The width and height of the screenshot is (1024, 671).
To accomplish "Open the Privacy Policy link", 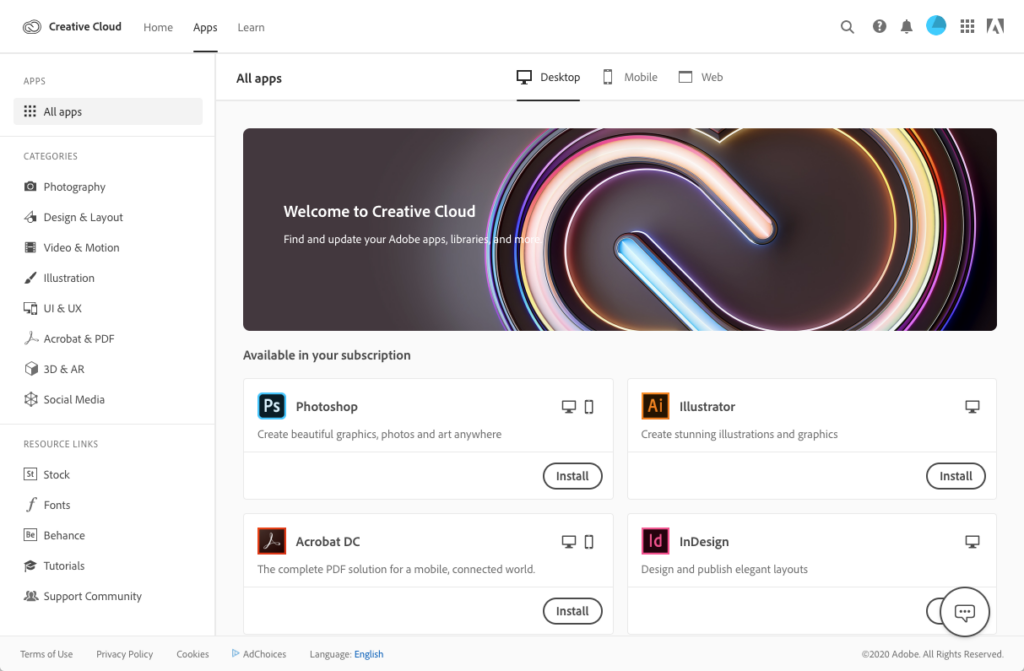I will [124, 654].
